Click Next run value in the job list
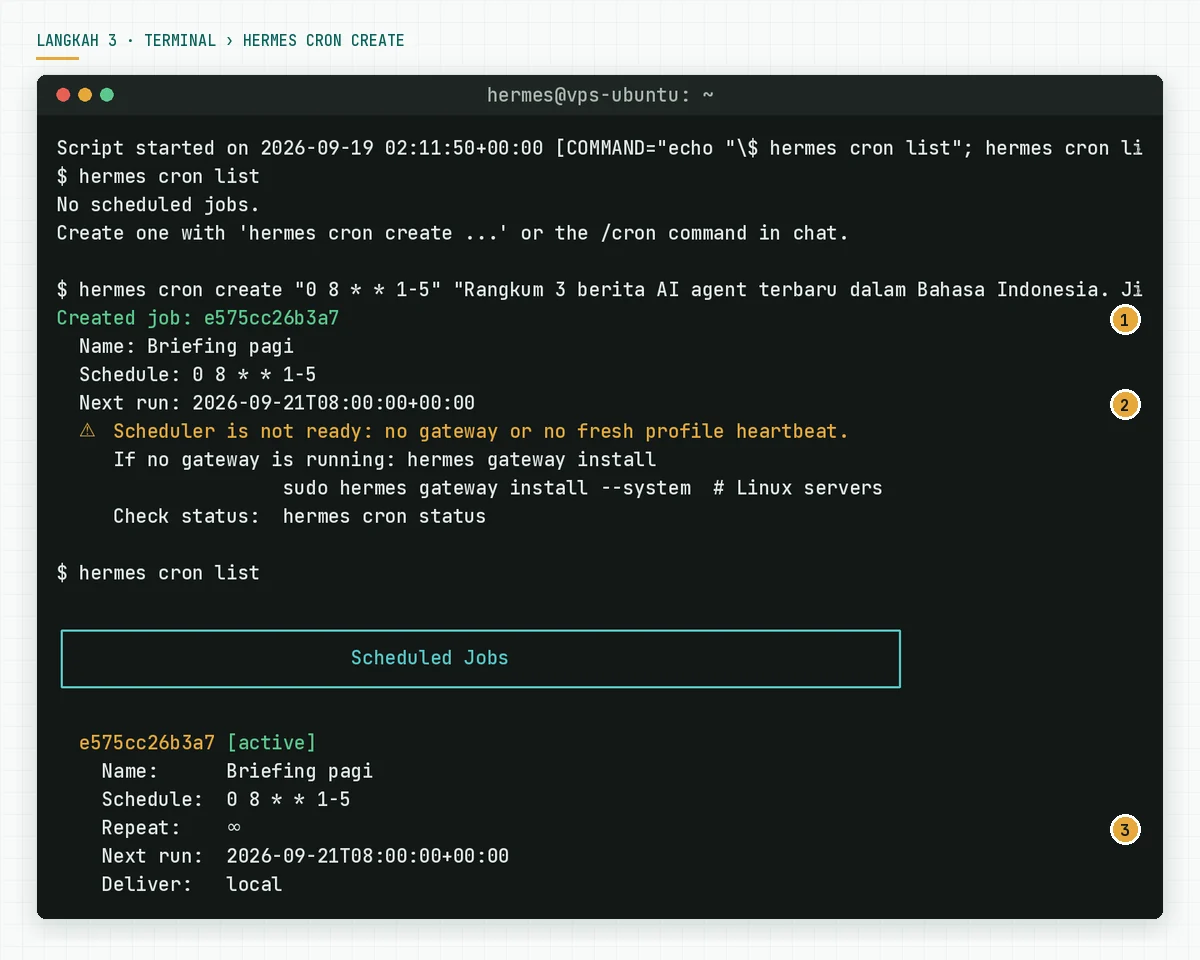 pyautogui.click(x=367, y=856)
